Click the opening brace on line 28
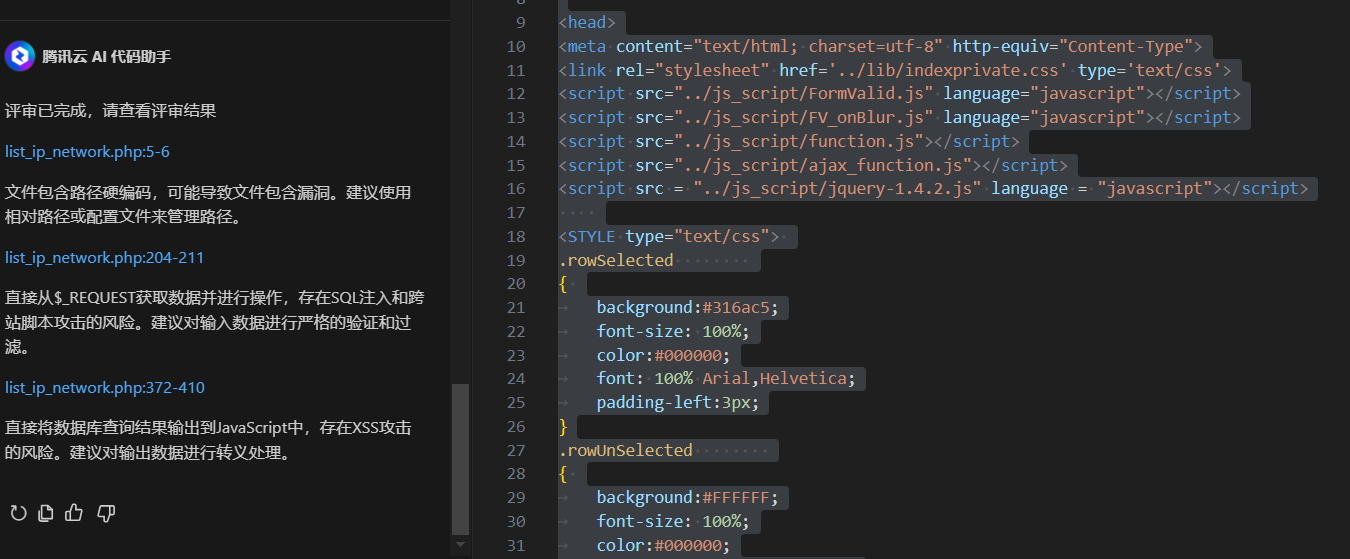 564,474
